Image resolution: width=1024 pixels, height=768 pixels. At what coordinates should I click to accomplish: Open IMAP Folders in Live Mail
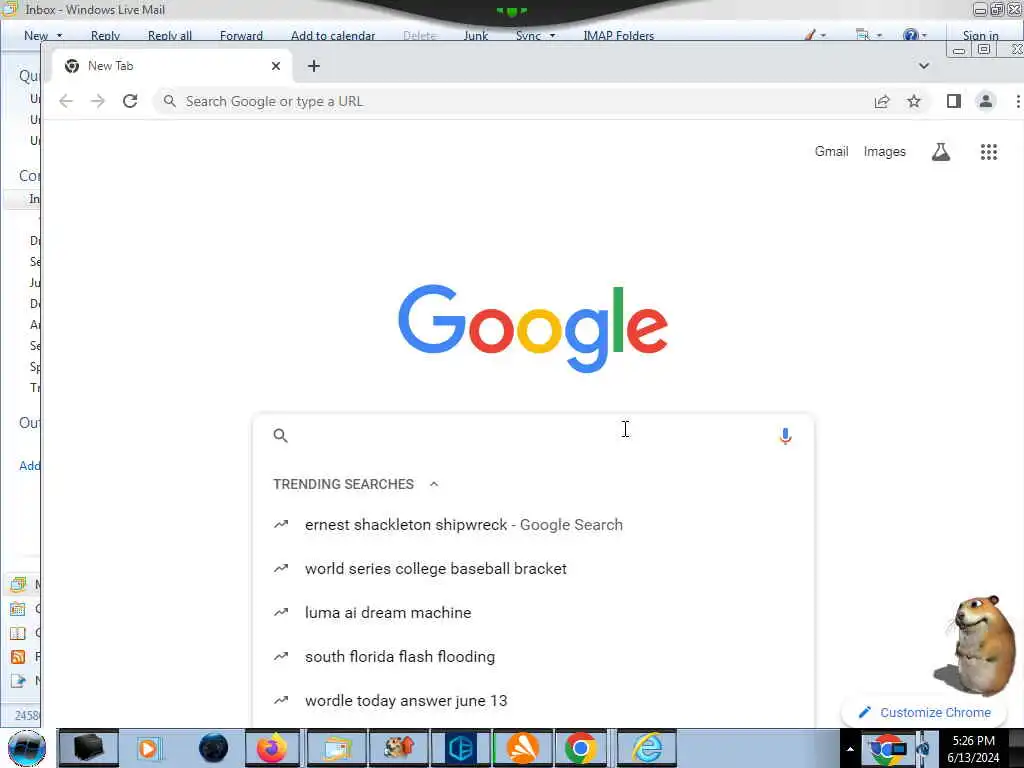618,36
